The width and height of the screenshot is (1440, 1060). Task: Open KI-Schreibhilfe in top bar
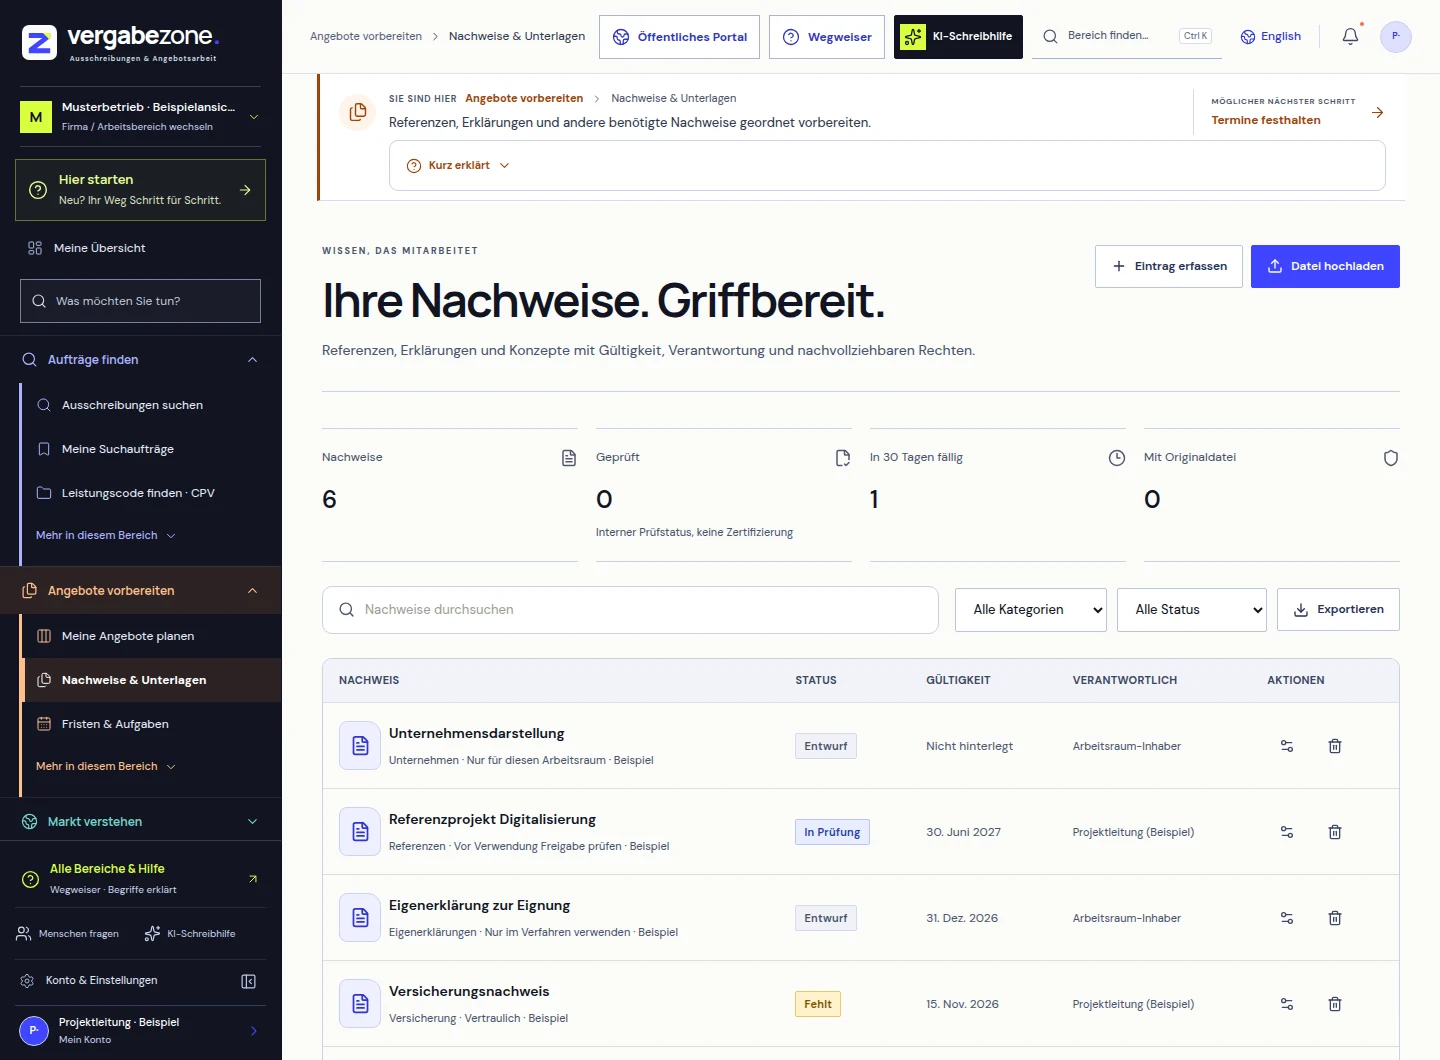pos(958,37)
